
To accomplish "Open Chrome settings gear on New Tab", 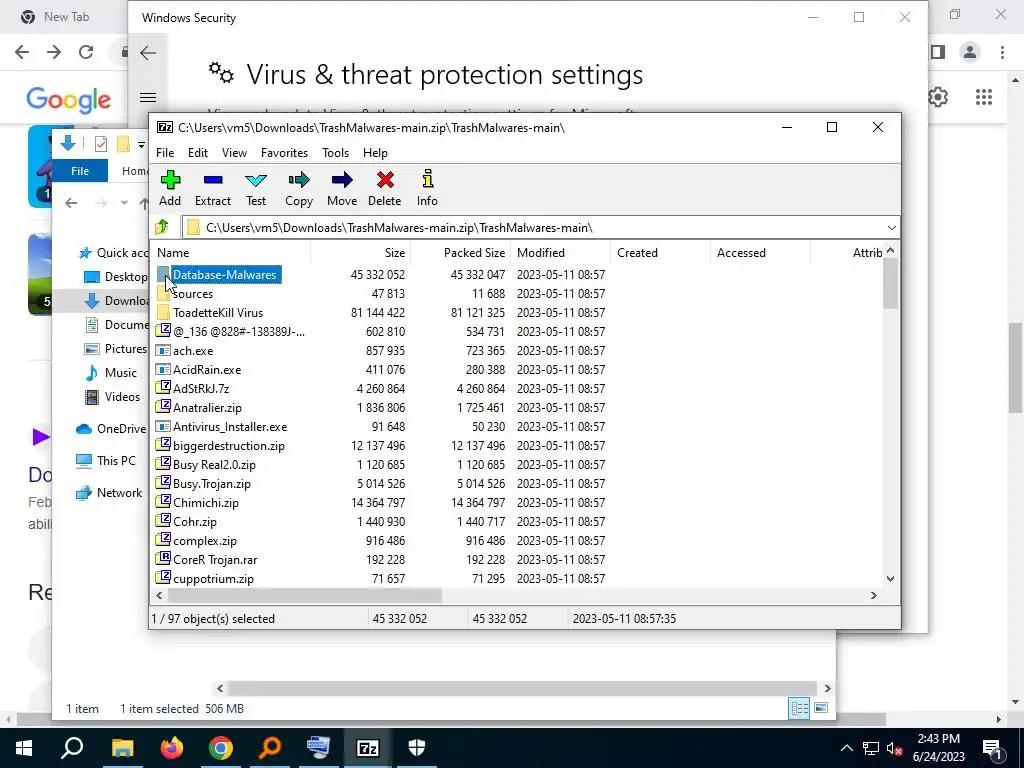I will pyautogui.click(x=938, y=97).
